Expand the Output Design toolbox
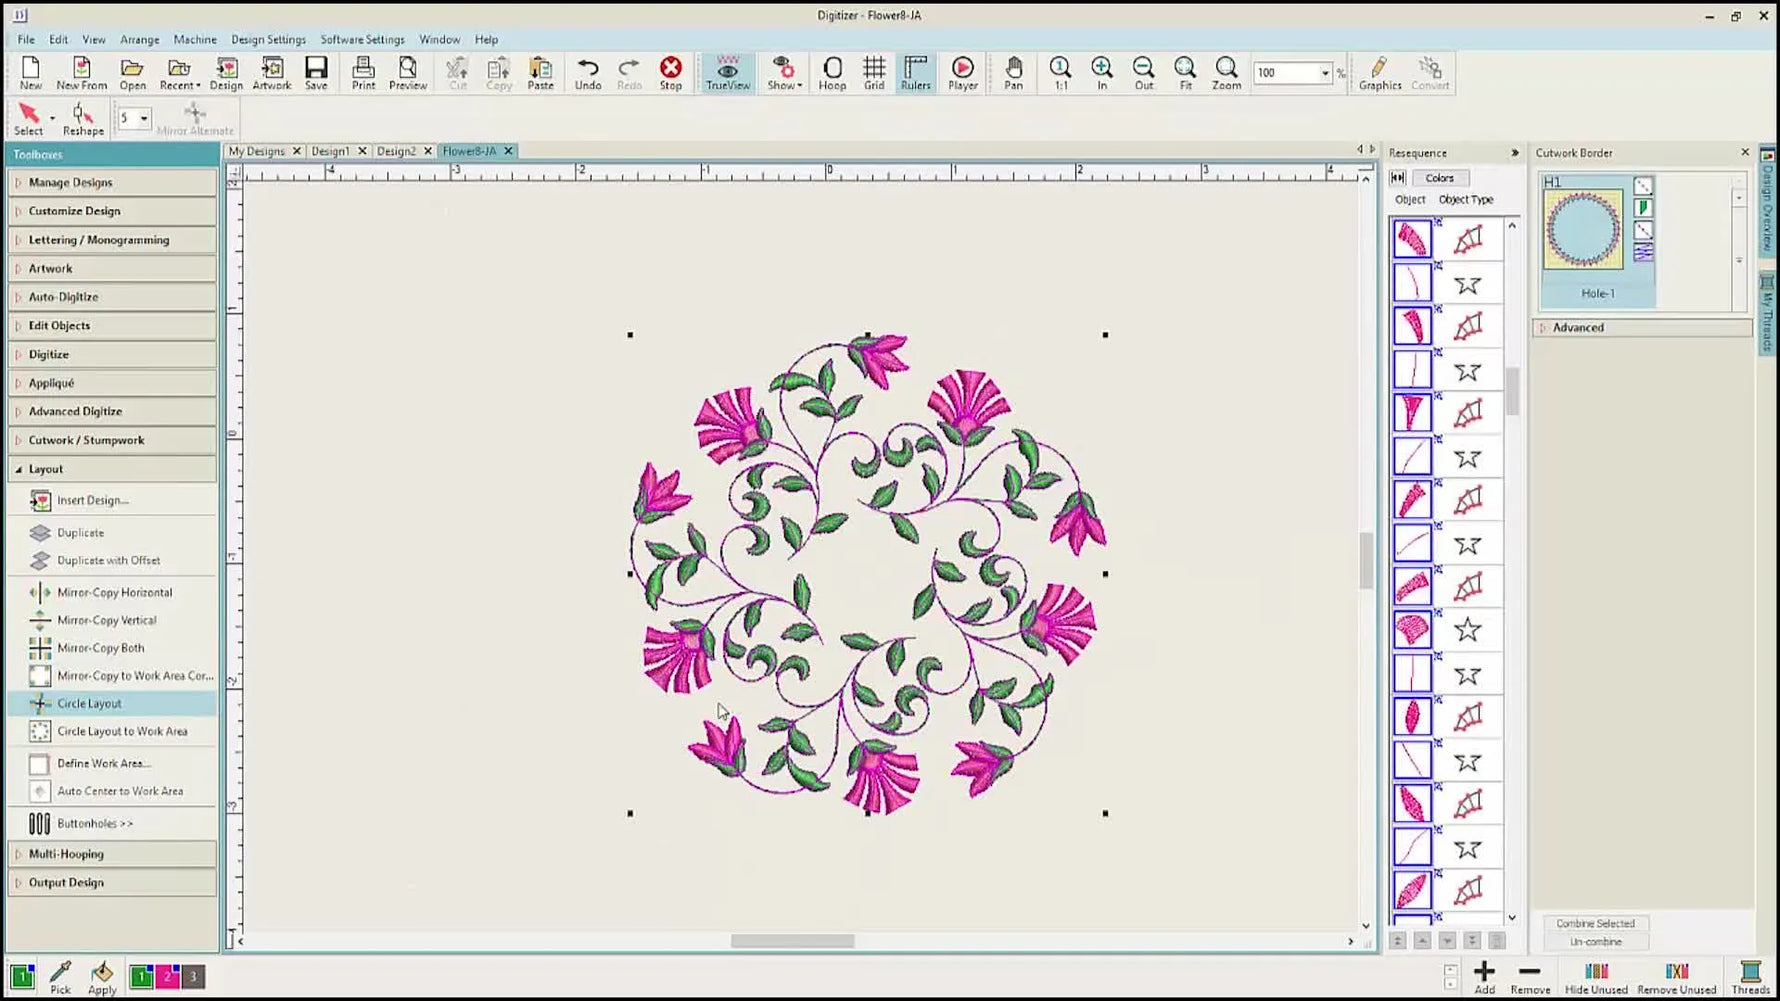This screenshot has height=1001, width=1780. tap(112, 882)
